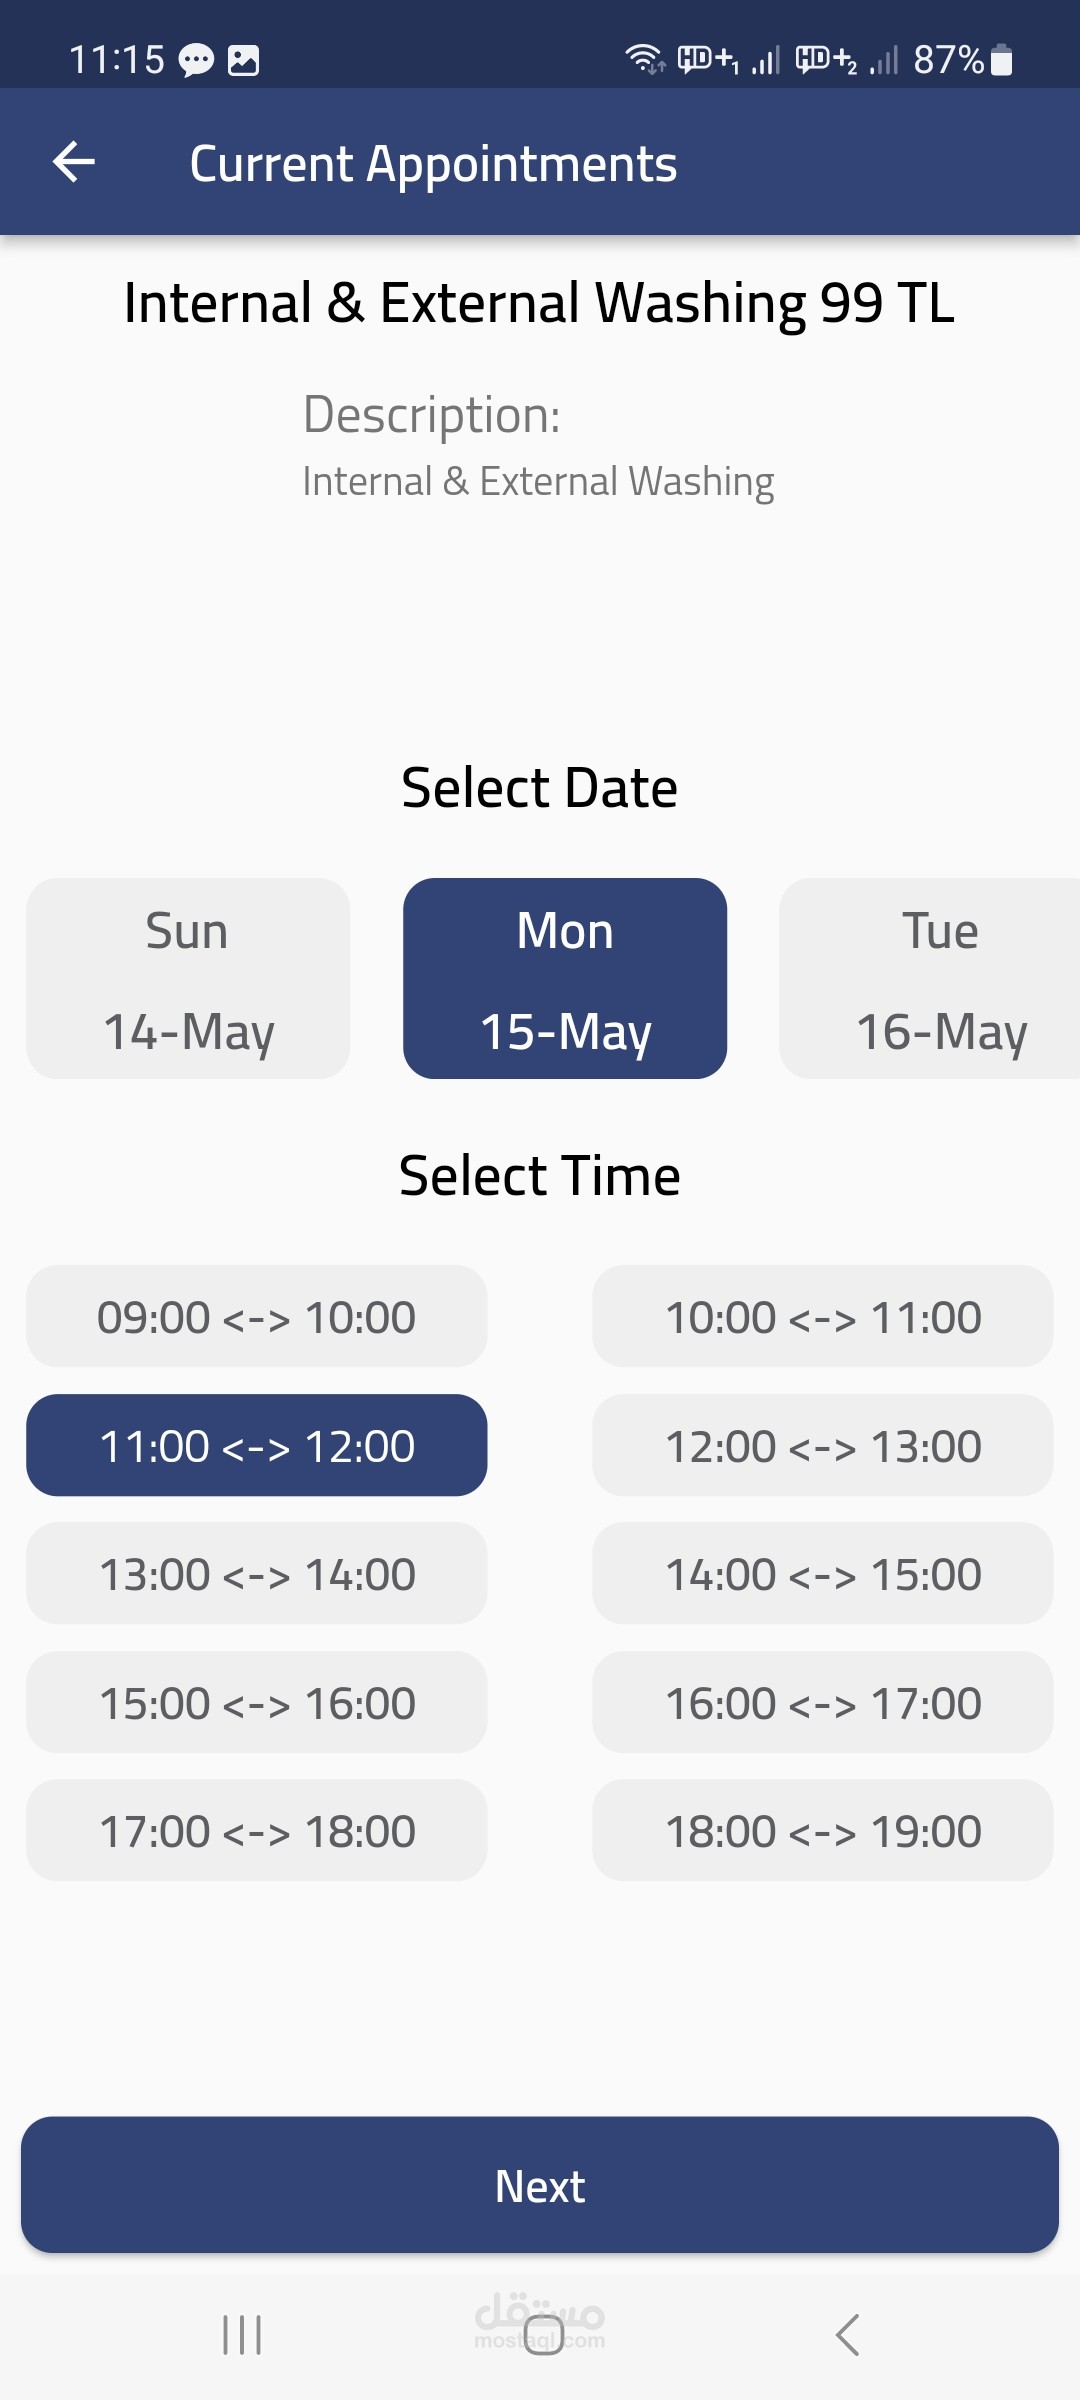
Task: Select the 14:00 to 15:00 slot
Action: pos(822,1574)
